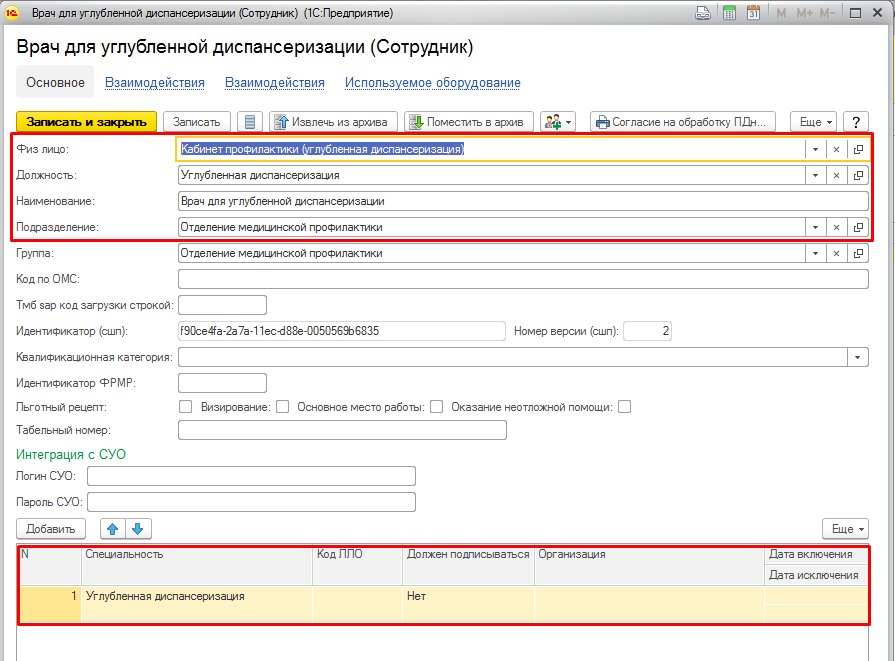Open the calculator in the title bar
The image size is (895, 661).
tap(730, 13)
